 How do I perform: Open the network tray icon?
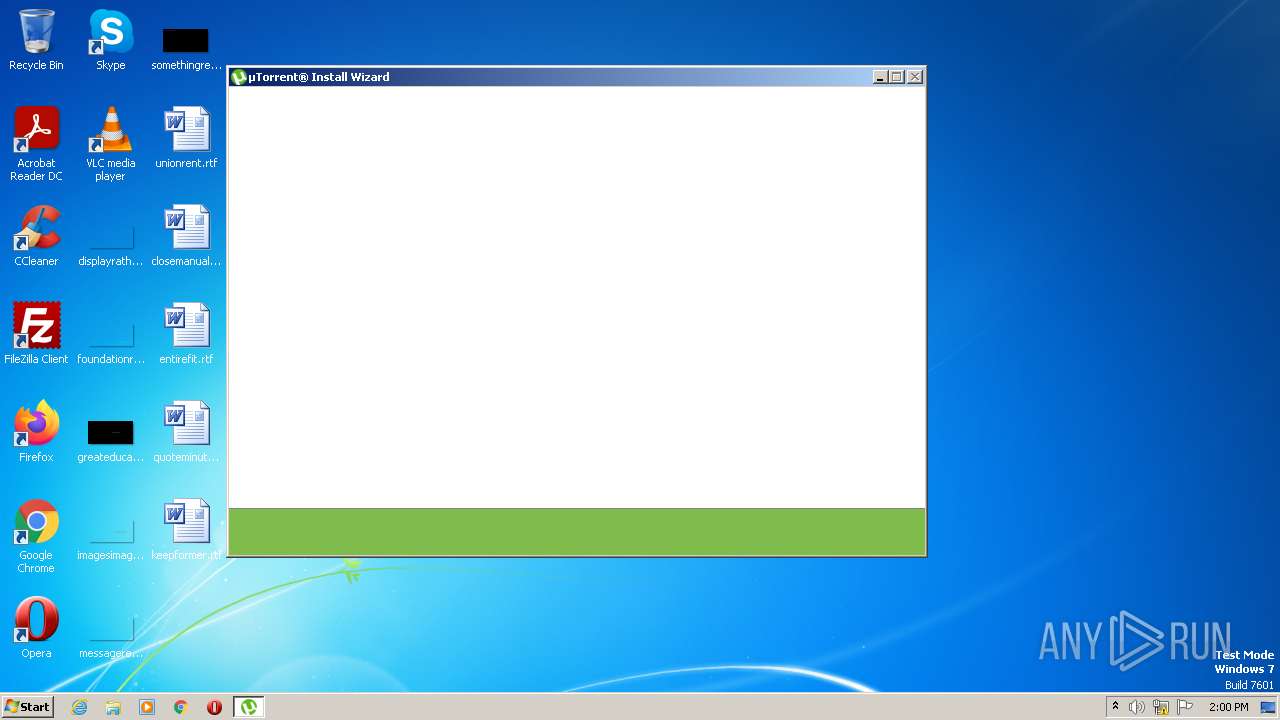[1161, 707]
